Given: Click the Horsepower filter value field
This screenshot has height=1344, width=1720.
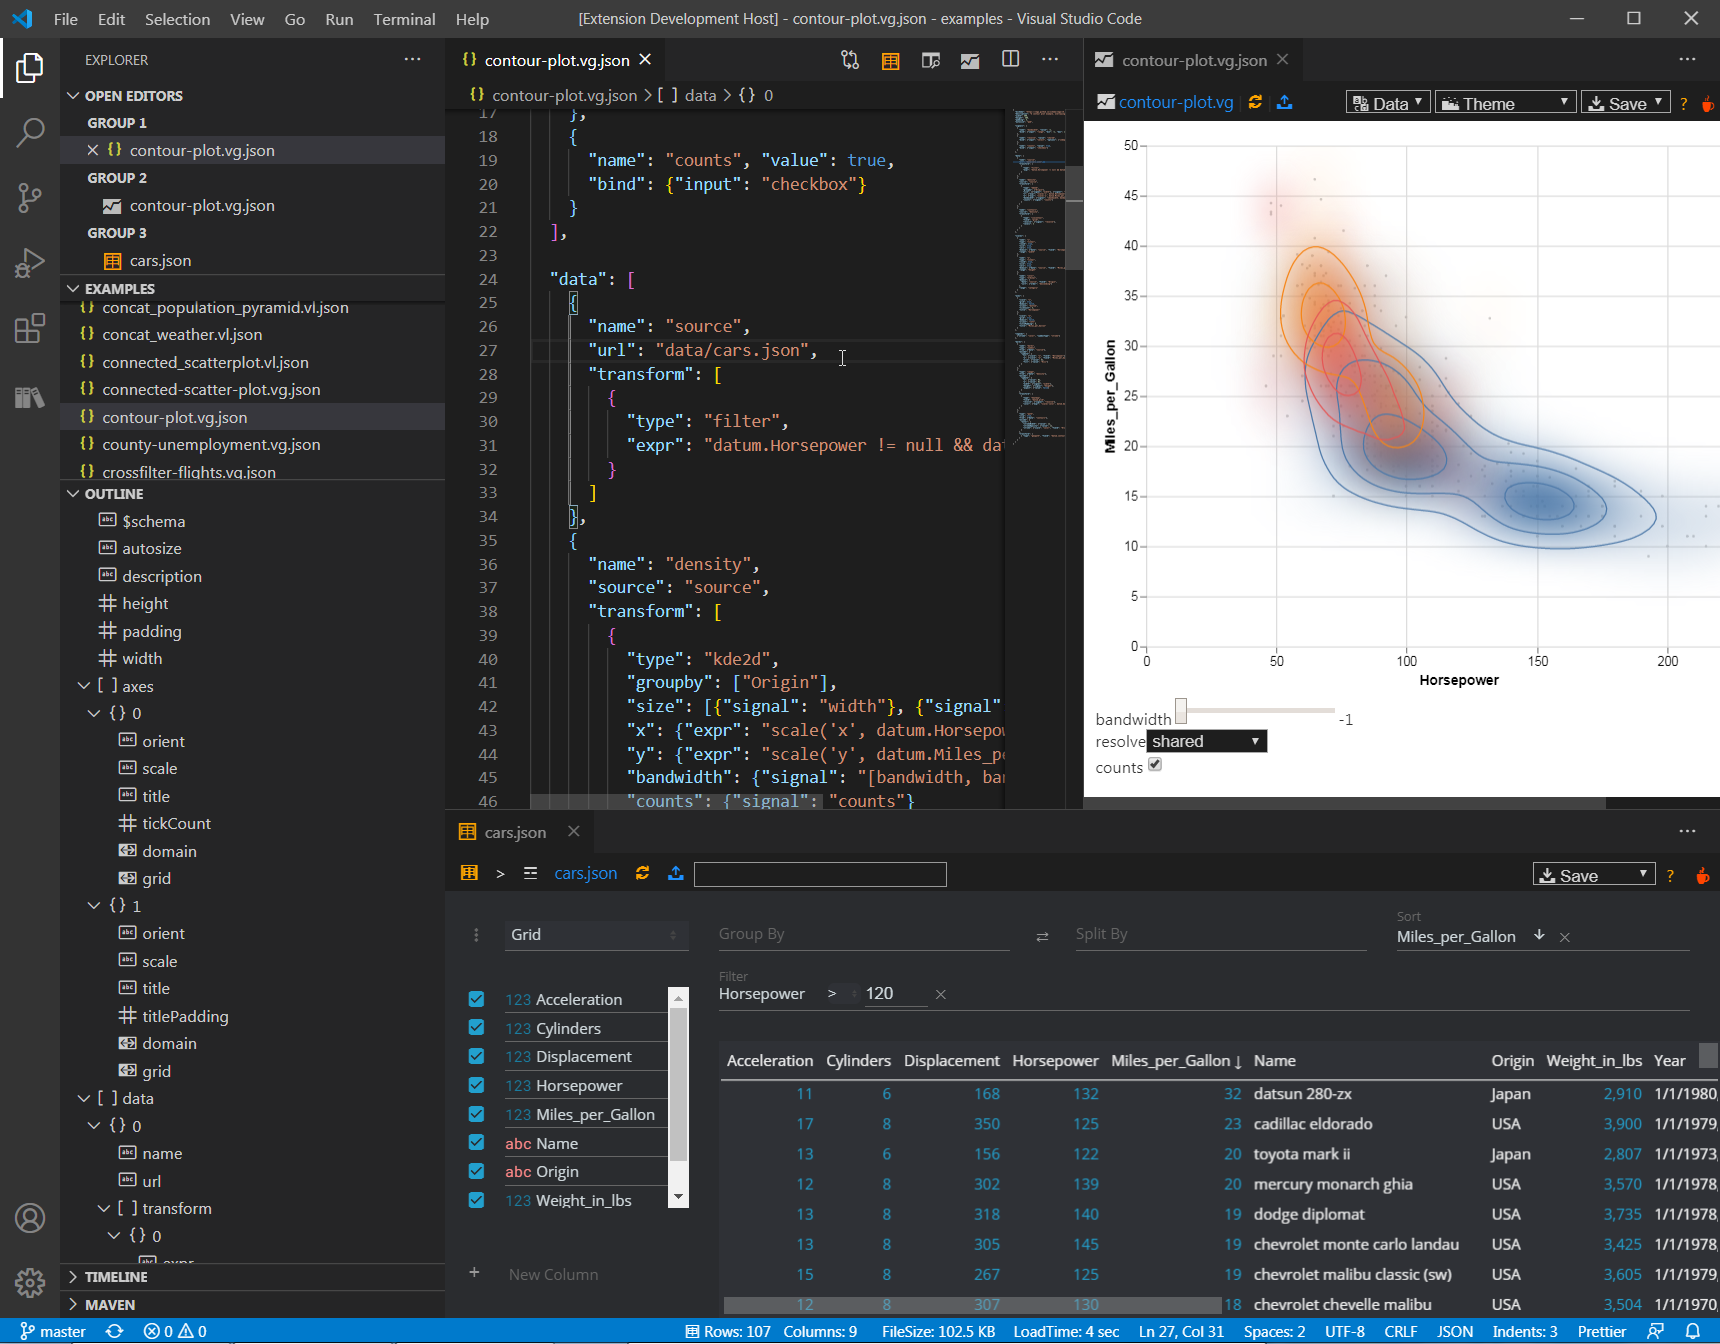Looking at the screenshot, I should [x=895, y=994].
